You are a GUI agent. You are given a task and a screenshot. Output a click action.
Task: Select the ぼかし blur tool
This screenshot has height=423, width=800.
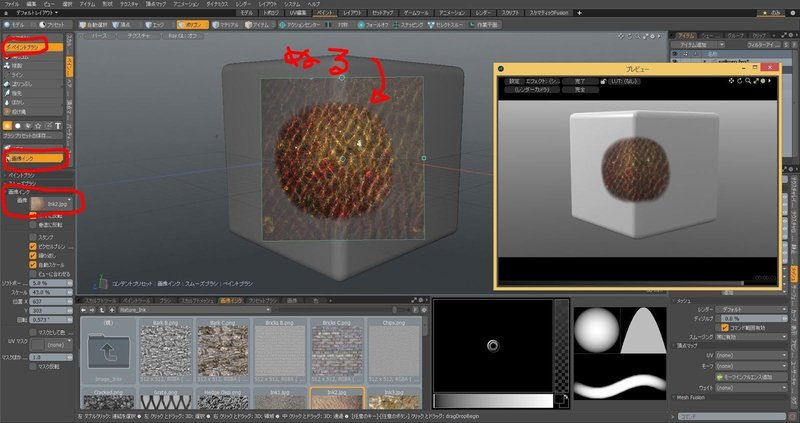pos(33,102)
